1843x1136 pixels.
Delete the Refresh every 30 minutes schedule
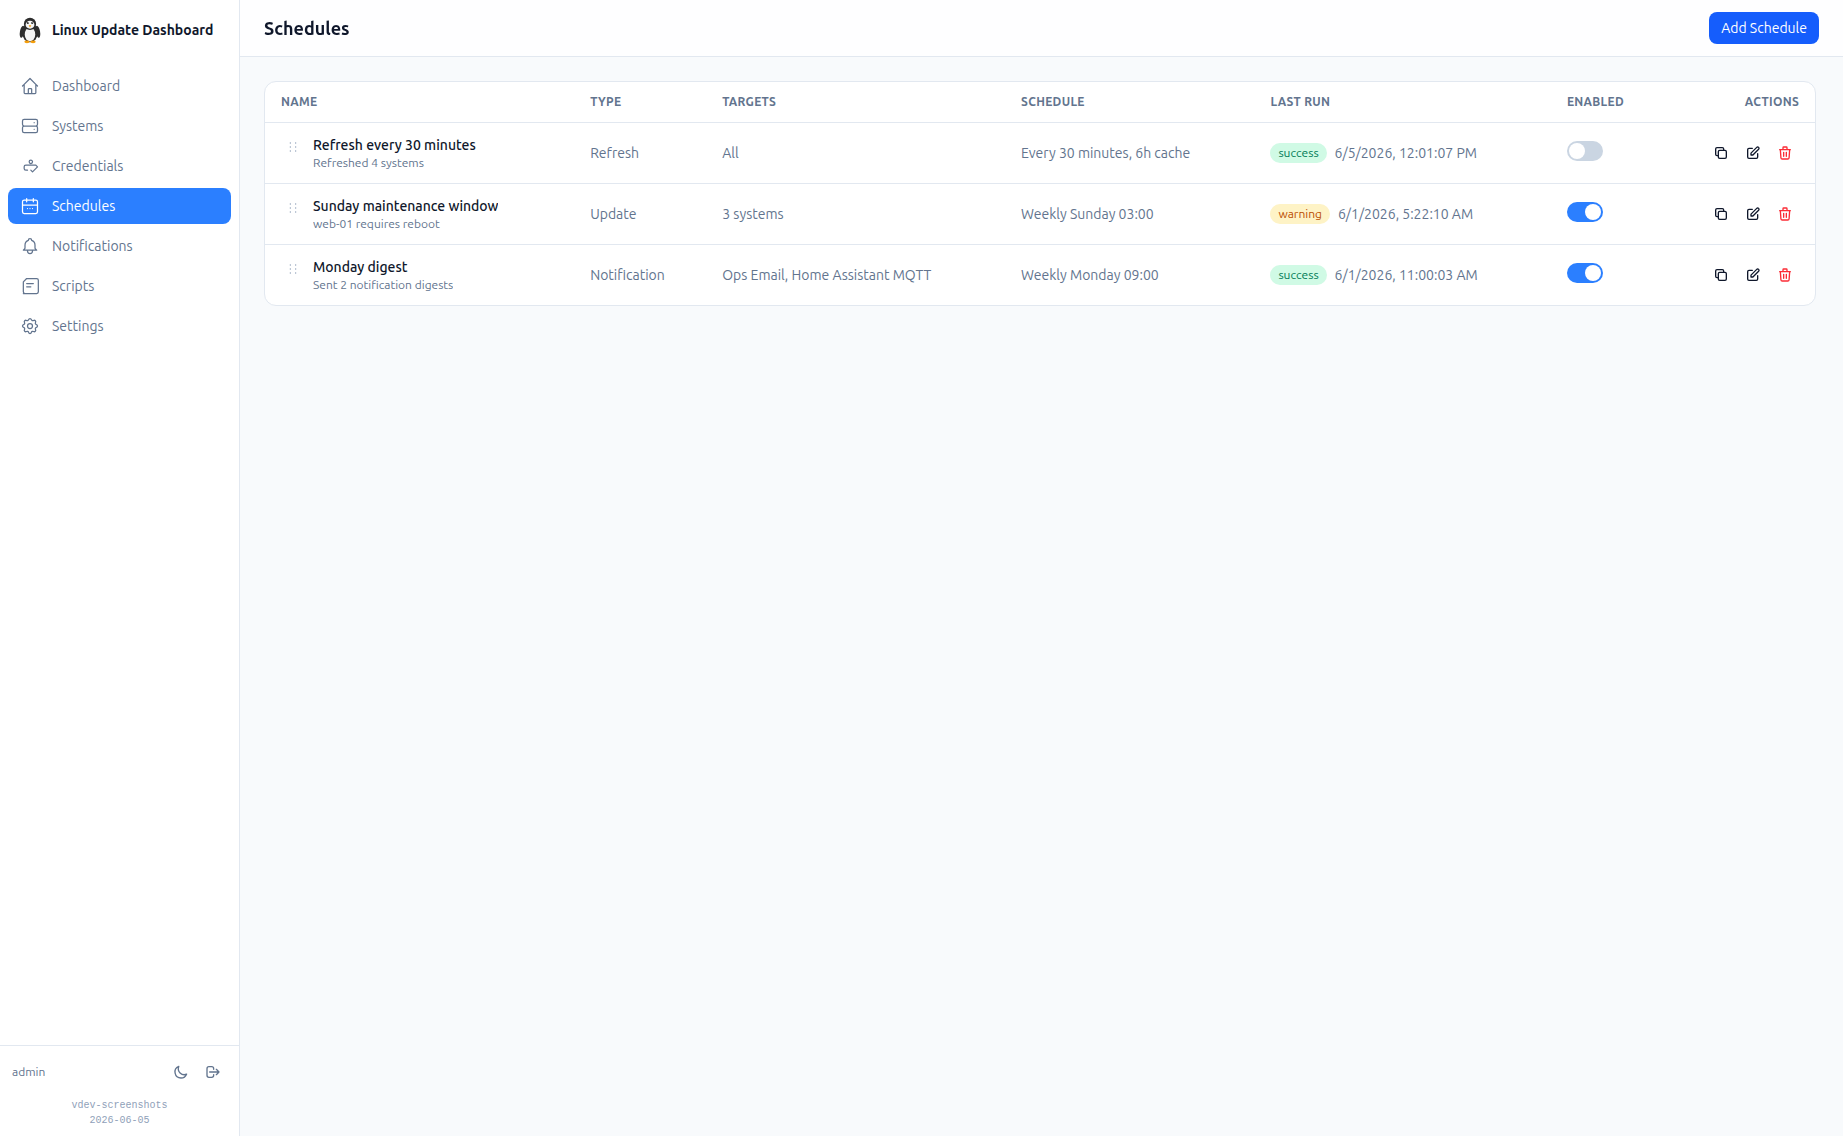[x=1785, y=153]
